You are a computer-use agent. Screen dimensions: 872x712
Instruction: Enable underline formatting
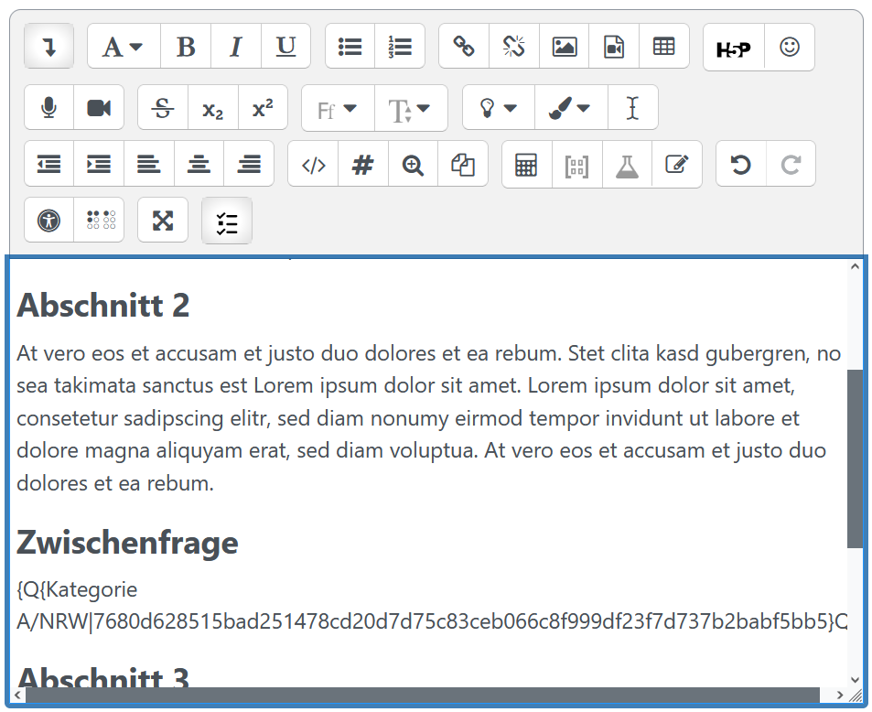tap(286, 47)
